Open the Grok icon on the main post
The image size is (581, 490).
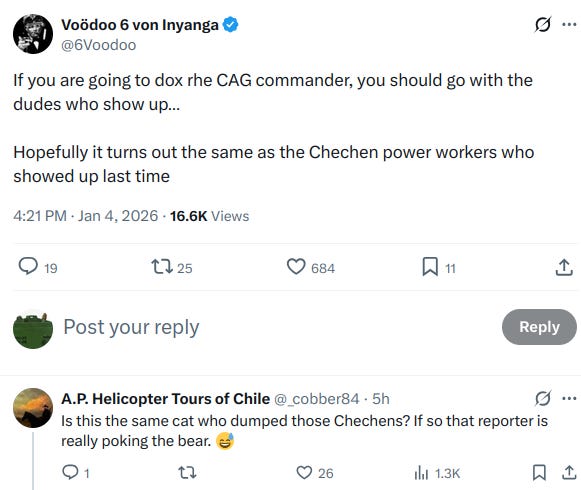[543, 25]
